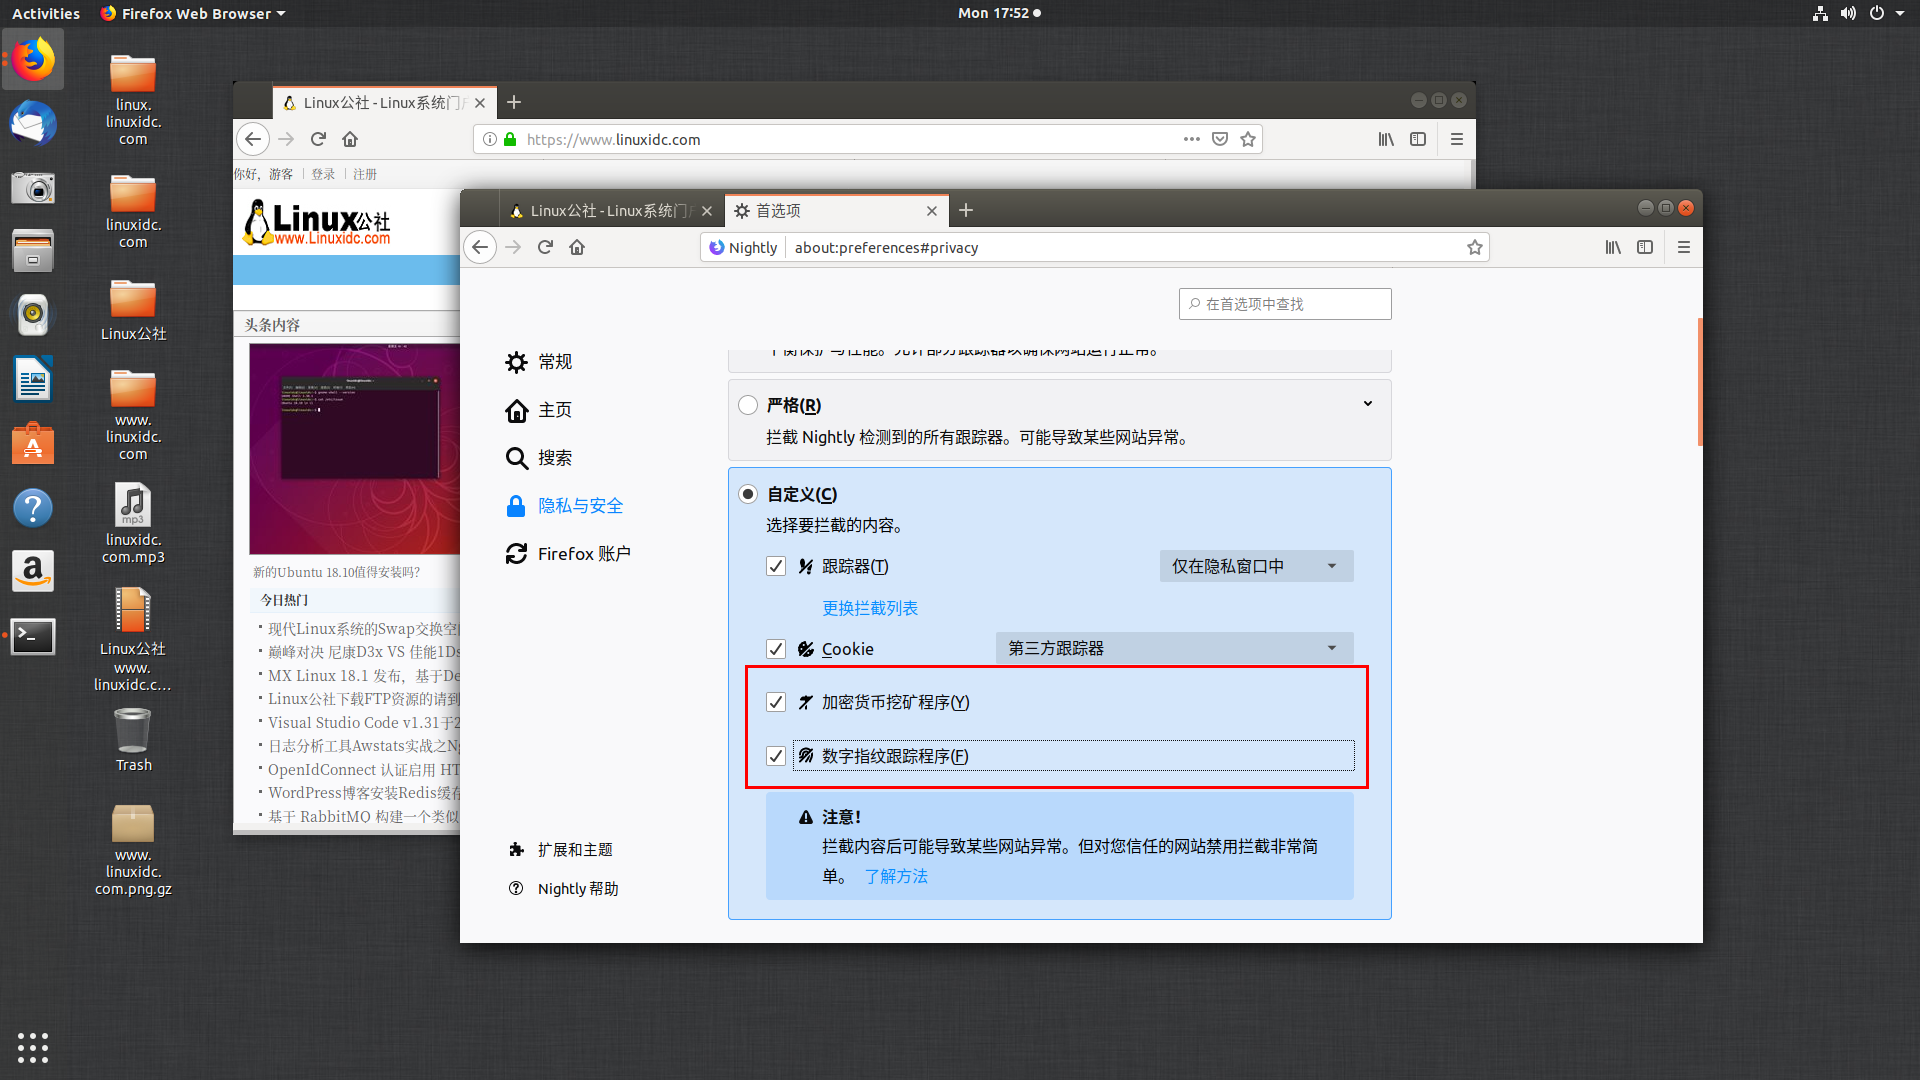
Task: Open 搜索 preferences category
Action: [x=539, y=458]
